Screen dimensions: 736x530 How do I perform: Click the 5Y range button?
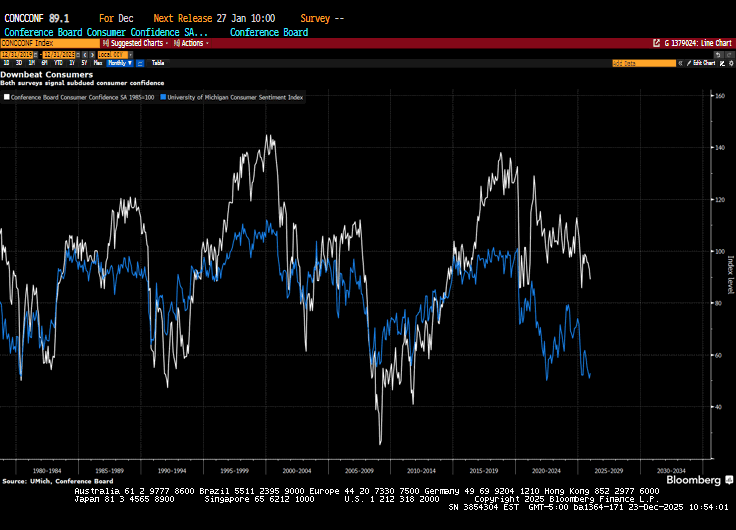click(x=84, y=62)
